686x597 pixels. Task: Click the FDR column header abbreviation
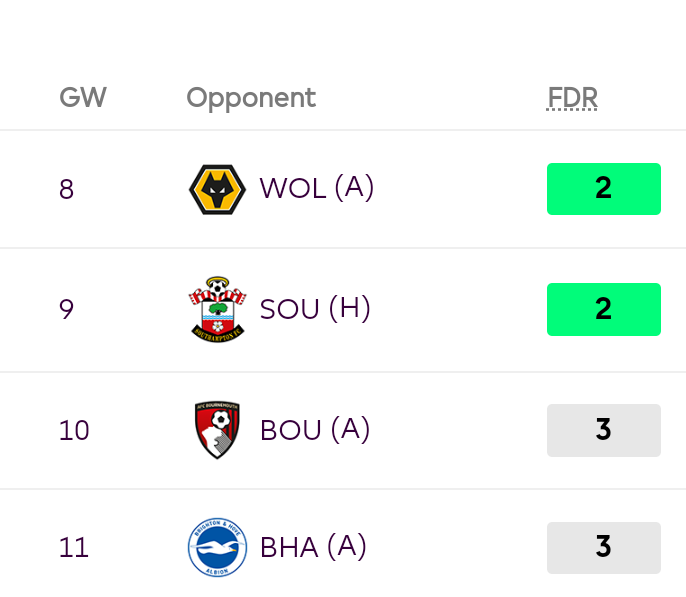572,97
